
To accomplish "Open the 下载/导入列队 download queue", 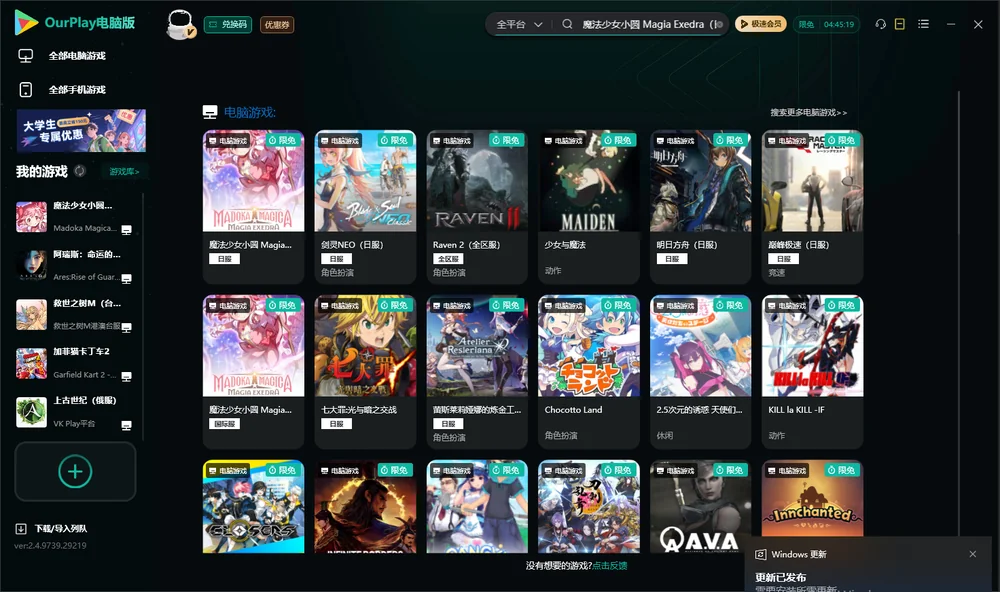I will tap(52, 528).
